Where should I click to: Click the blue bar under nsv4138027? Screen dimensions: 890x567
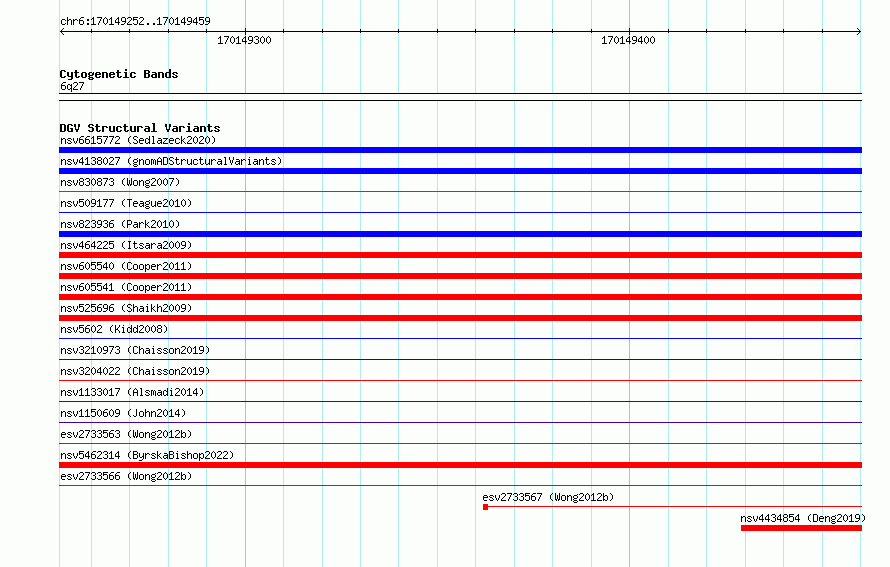(460, 171)
